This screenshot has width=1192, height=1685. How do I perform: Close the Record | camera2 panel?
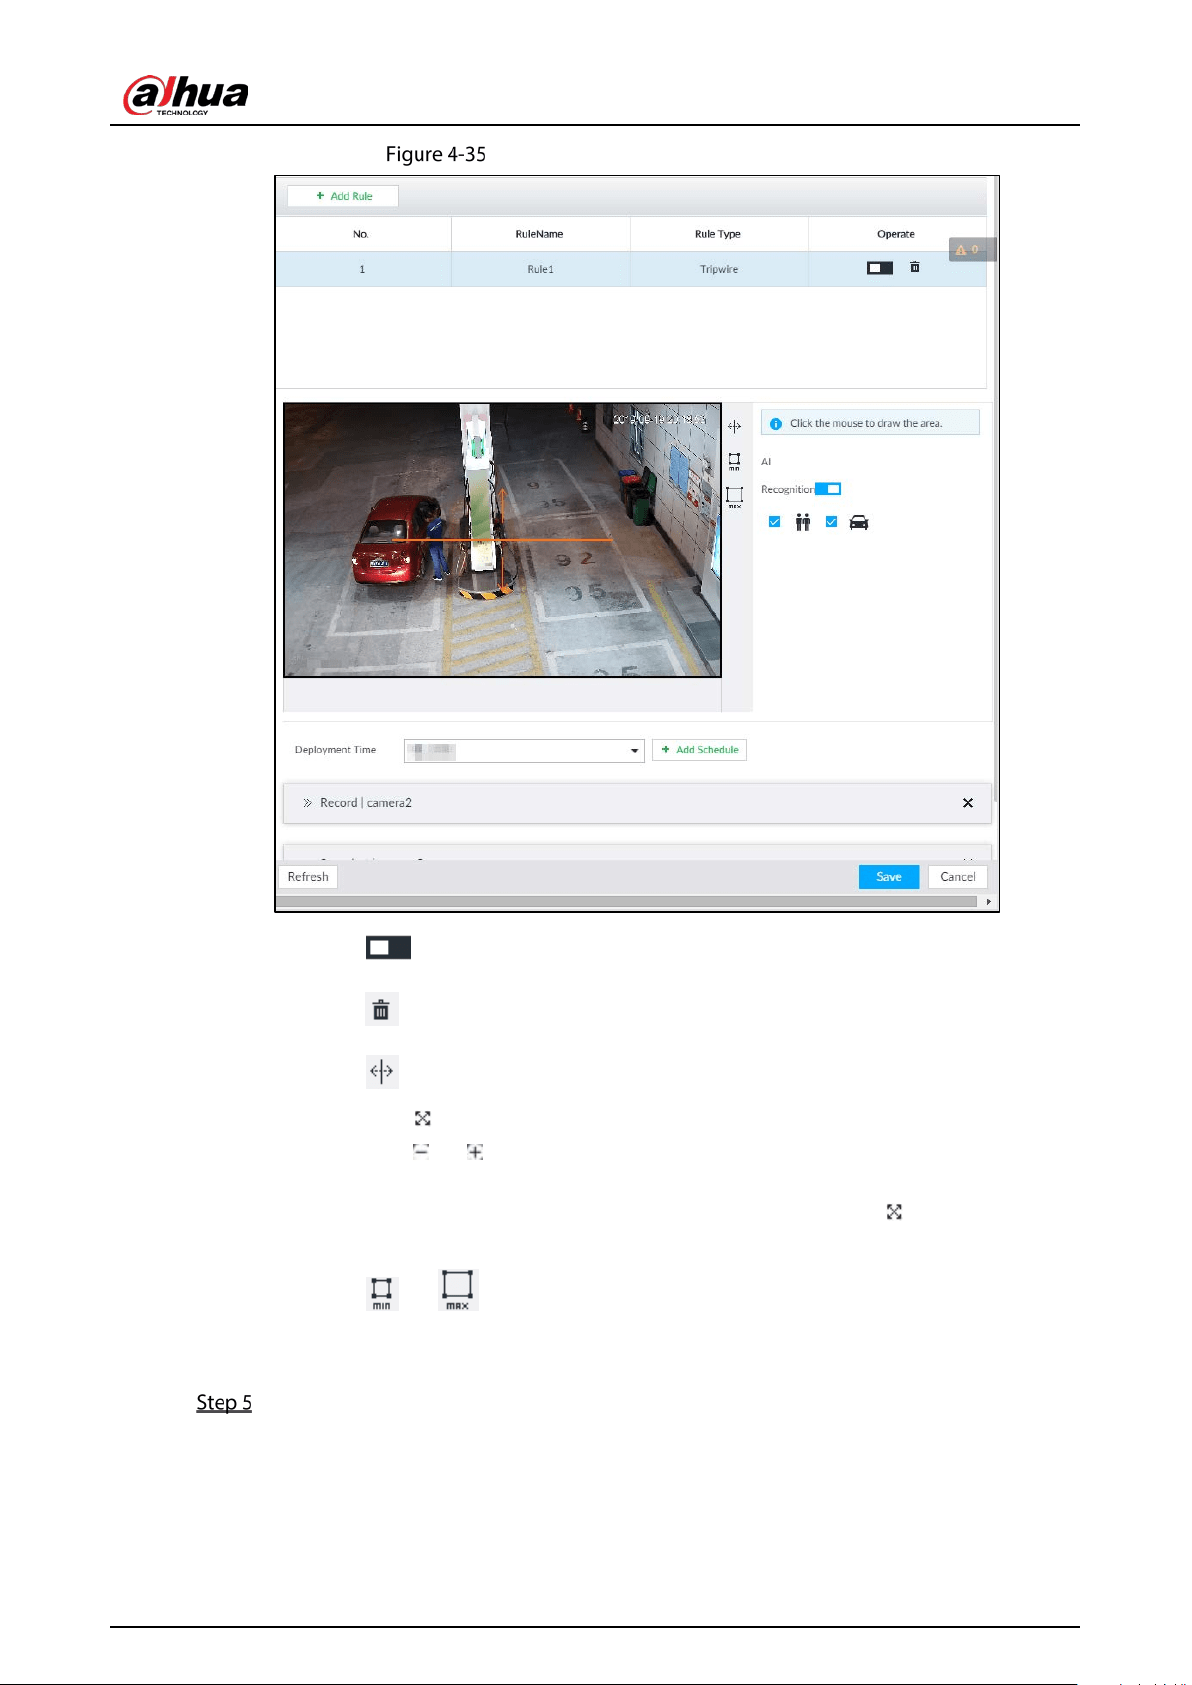point(968,803)
